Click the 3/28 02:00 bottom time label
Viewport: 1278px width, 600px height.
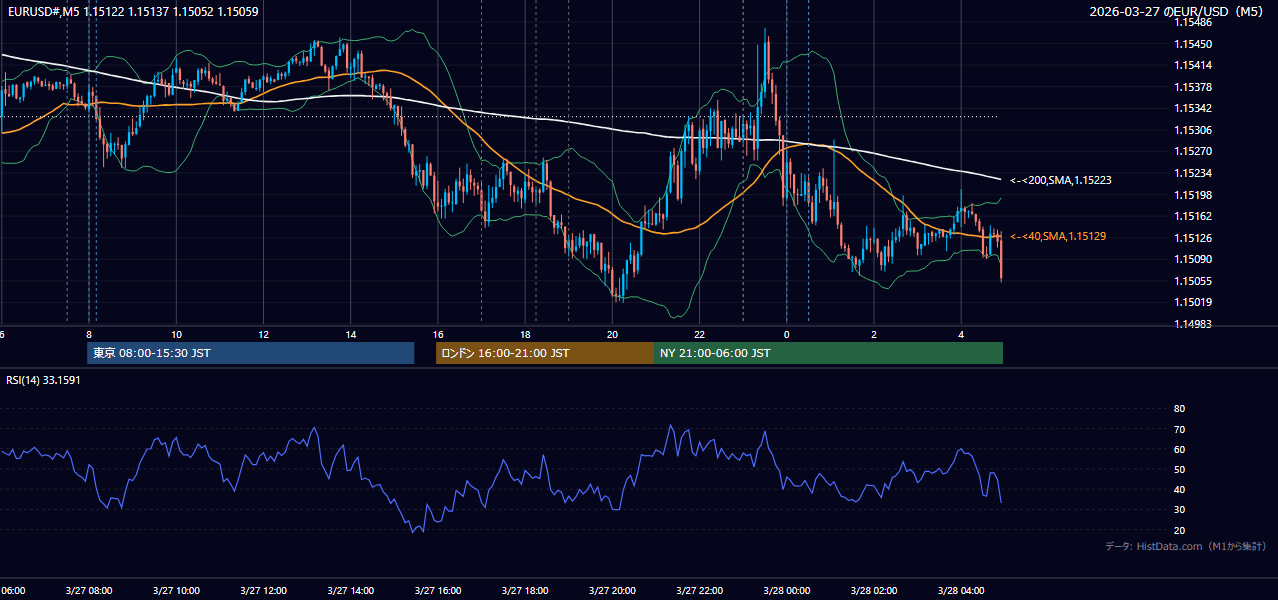[x=874, y=590]
